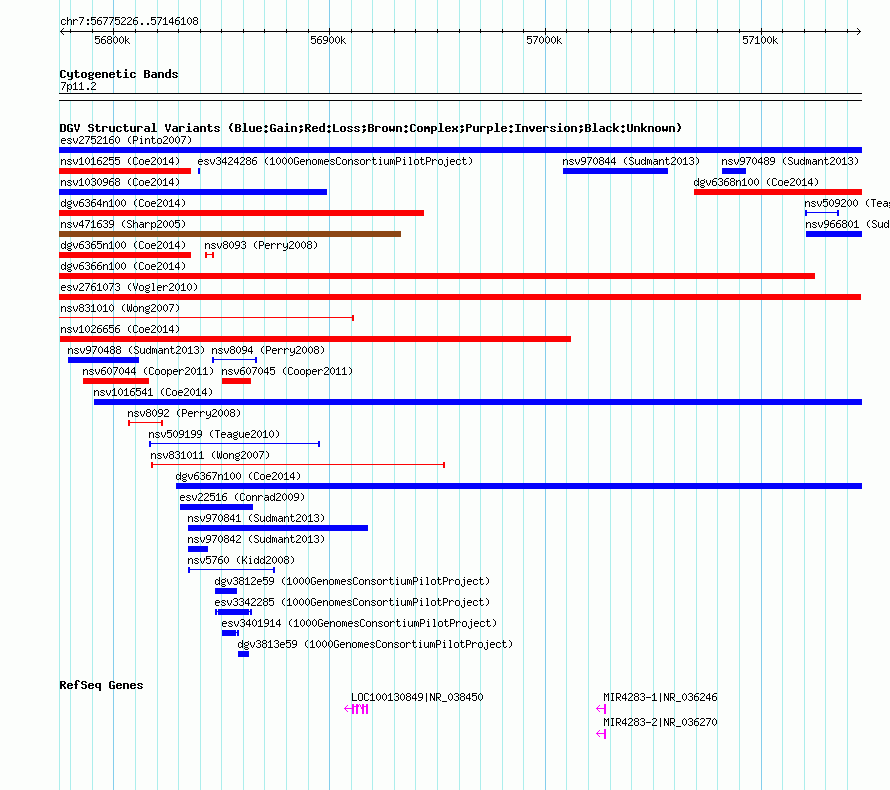Click the LOC100130849 gene glyph
The height and width of the screenshot is (790, 890).
356,709
